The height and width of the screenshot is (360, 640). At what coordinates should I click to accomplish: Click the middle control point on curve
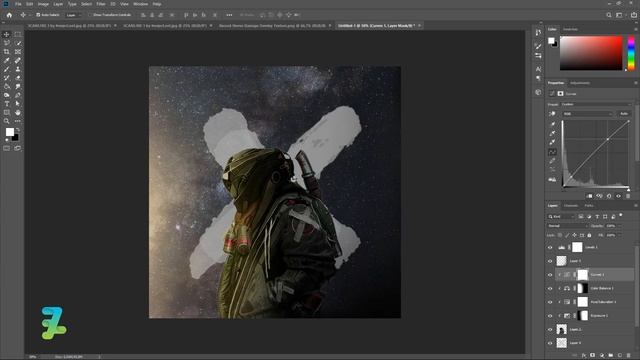pos(608,139)
